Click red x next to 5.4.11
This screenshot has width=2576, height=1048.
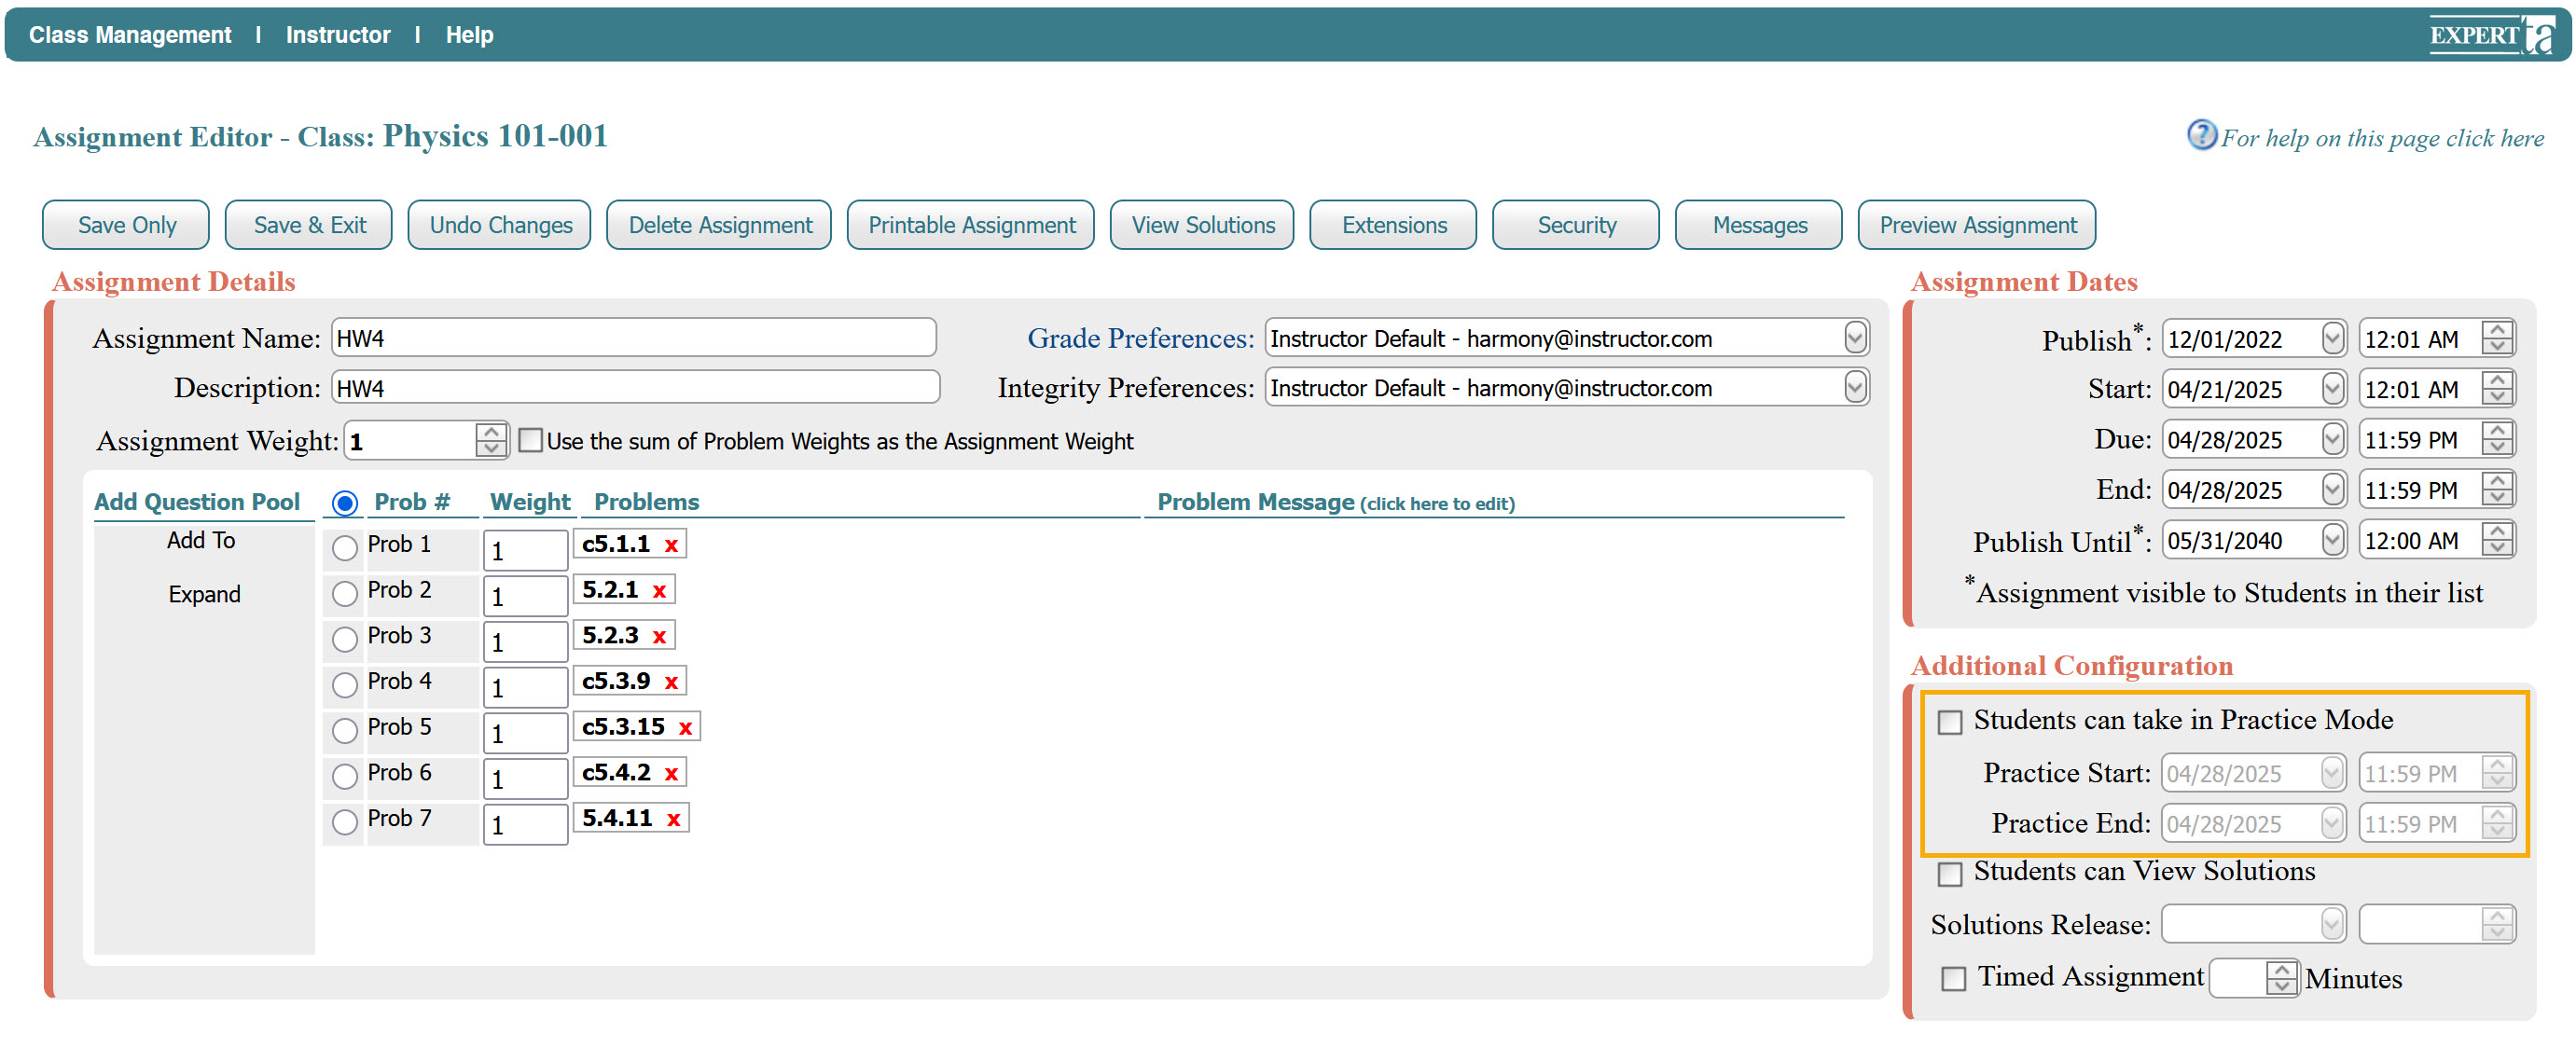[x=673, y=819]
